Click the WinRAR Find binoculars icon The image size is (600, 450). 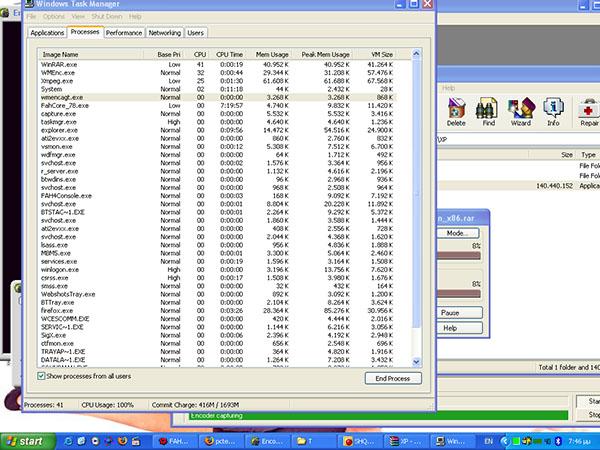(488, 112)
